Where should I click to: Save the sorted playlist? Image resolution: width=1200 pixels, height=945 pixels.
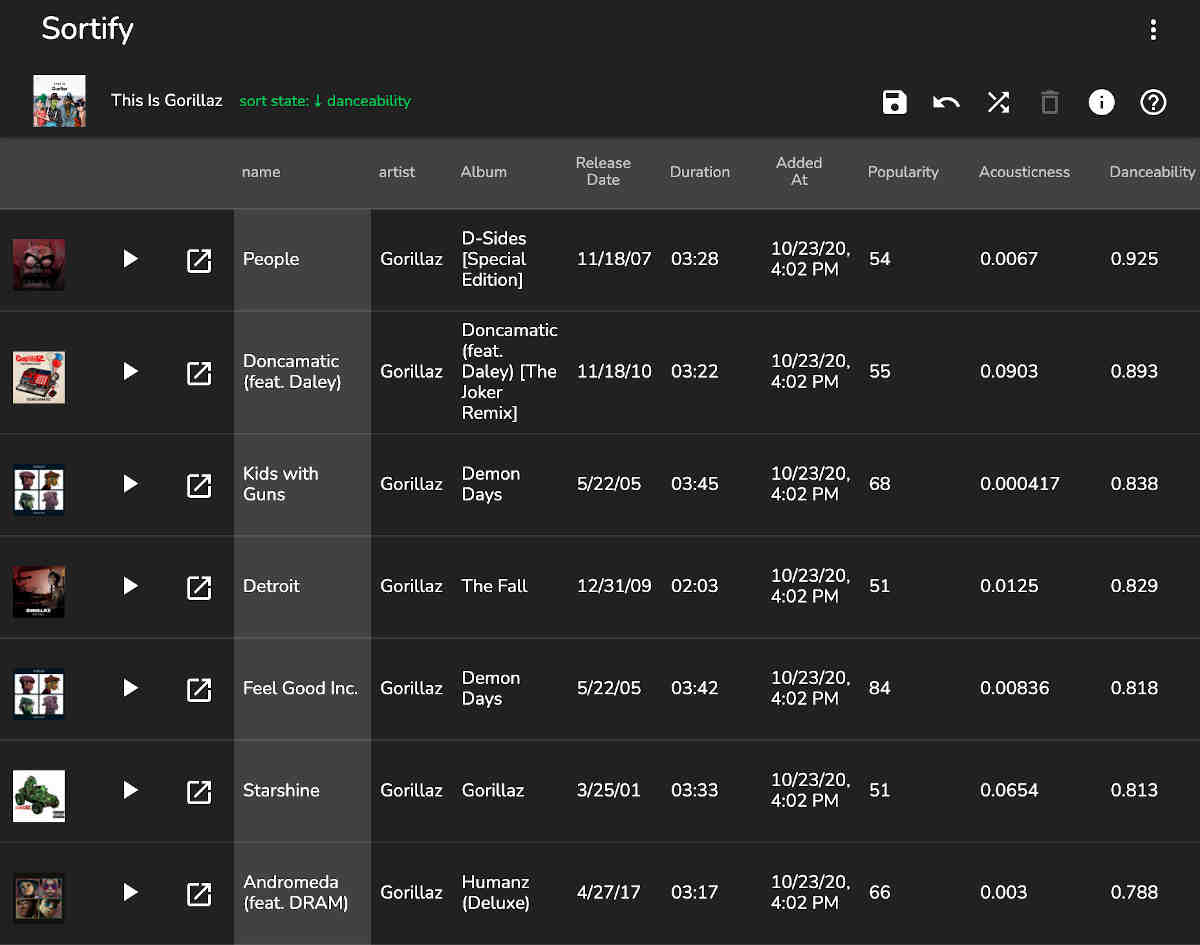tap(894, 102)
